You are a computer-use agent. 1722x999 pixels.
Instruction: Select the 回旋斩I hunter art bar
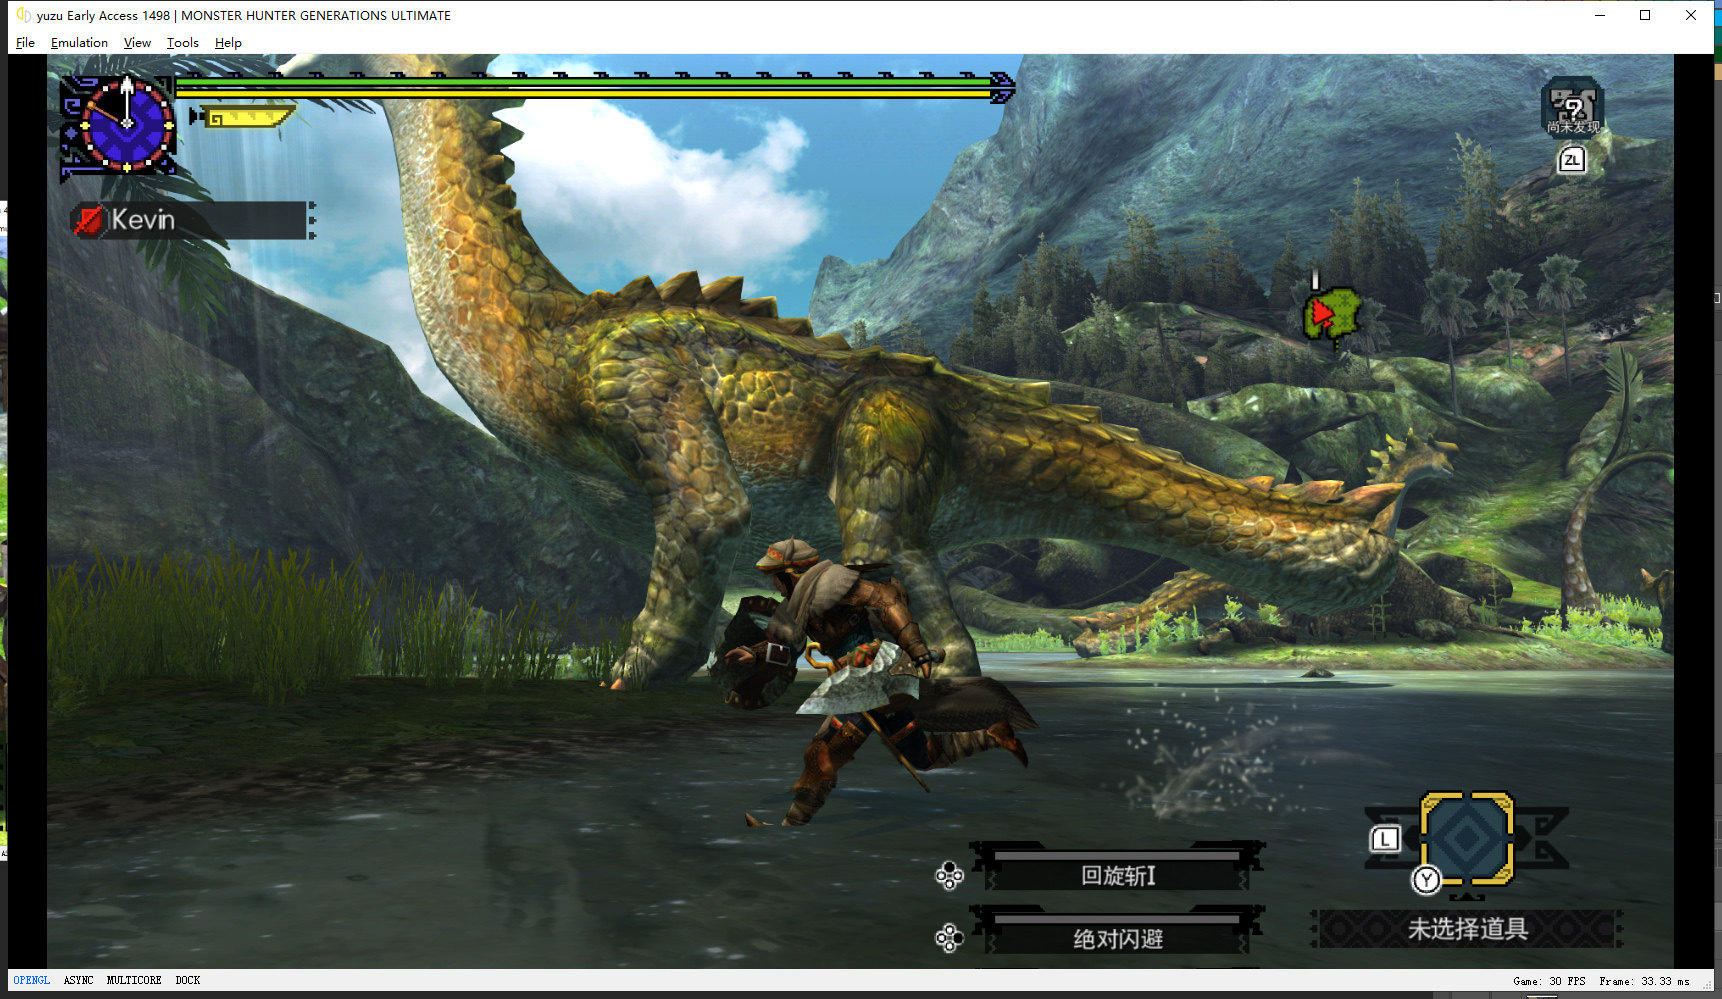pos(1117,875)
